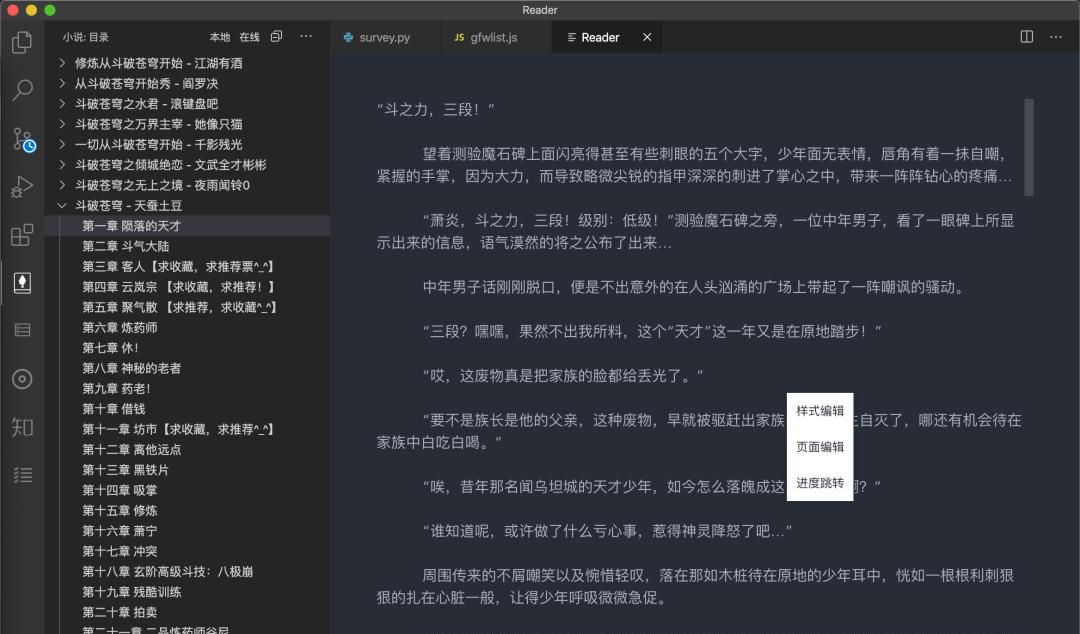This screenshot has height=634, width=1080.
Task: Switch to the gfwlist.js tab
Action: coord(492,37)
